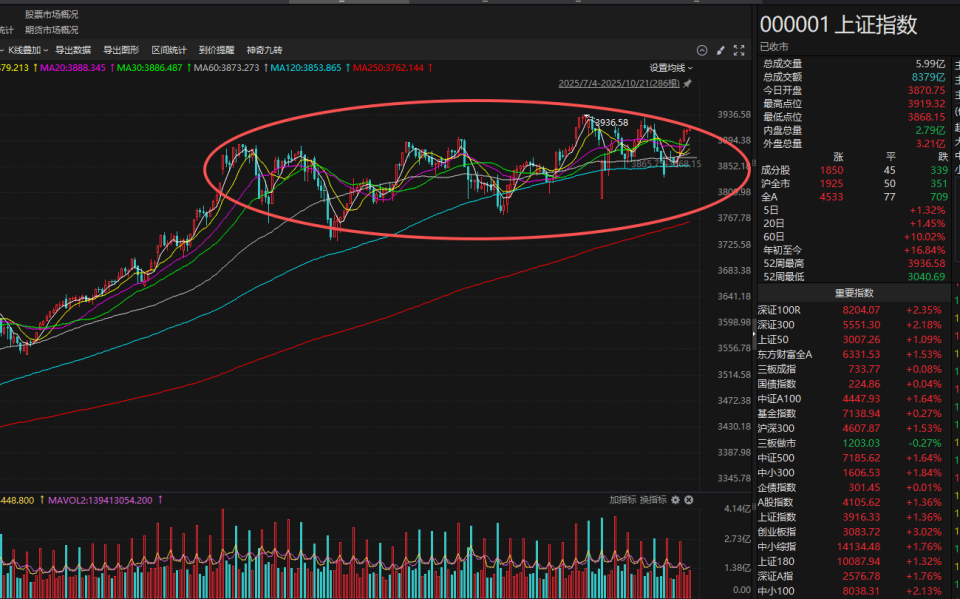960x599 pixels.
Task: Open 国债指数 index row
Action: click(x=853, y=384)
